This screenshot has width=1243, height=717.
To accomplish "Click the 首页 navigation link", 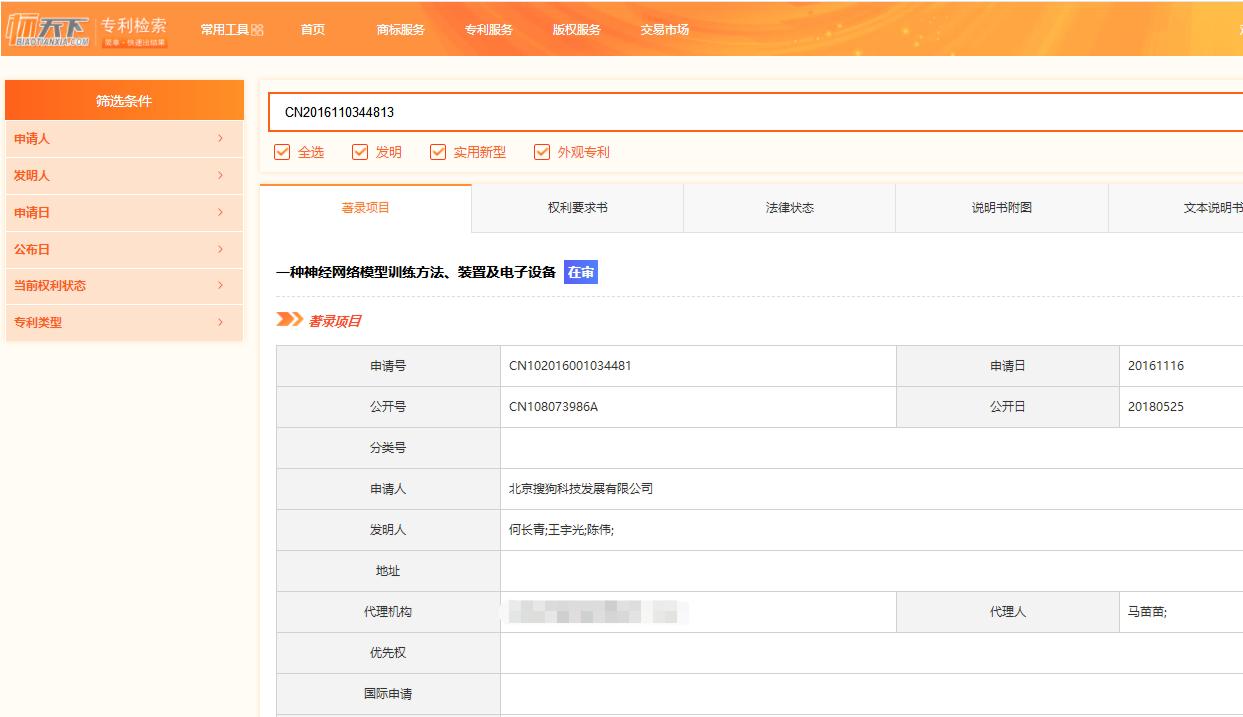I will pyautogui.click(x=312, y=29).
